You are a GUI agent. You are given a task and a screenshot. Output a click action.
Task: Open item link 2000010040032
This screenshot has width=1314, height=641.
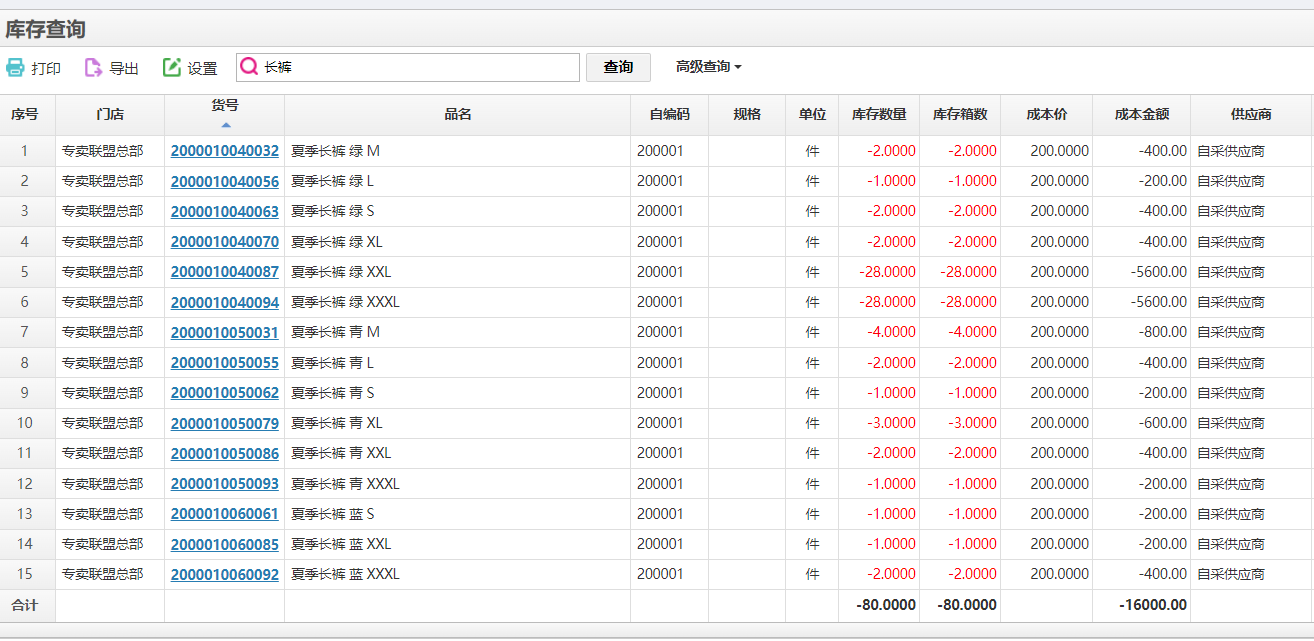pyautogui.click(x=224, y=150)
